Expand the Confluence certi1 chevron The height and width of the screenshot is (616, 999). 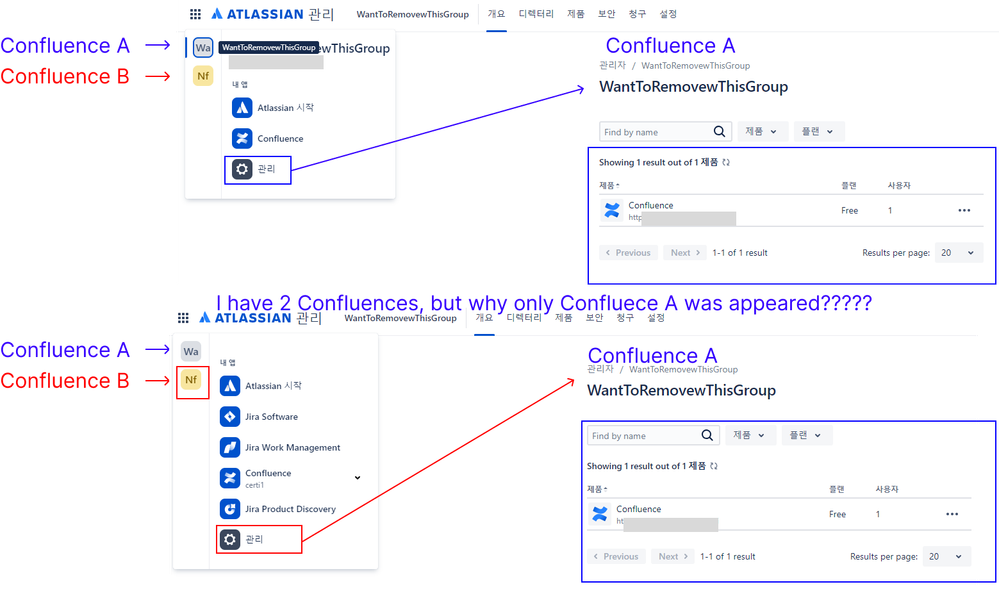(x=357, y=478)
